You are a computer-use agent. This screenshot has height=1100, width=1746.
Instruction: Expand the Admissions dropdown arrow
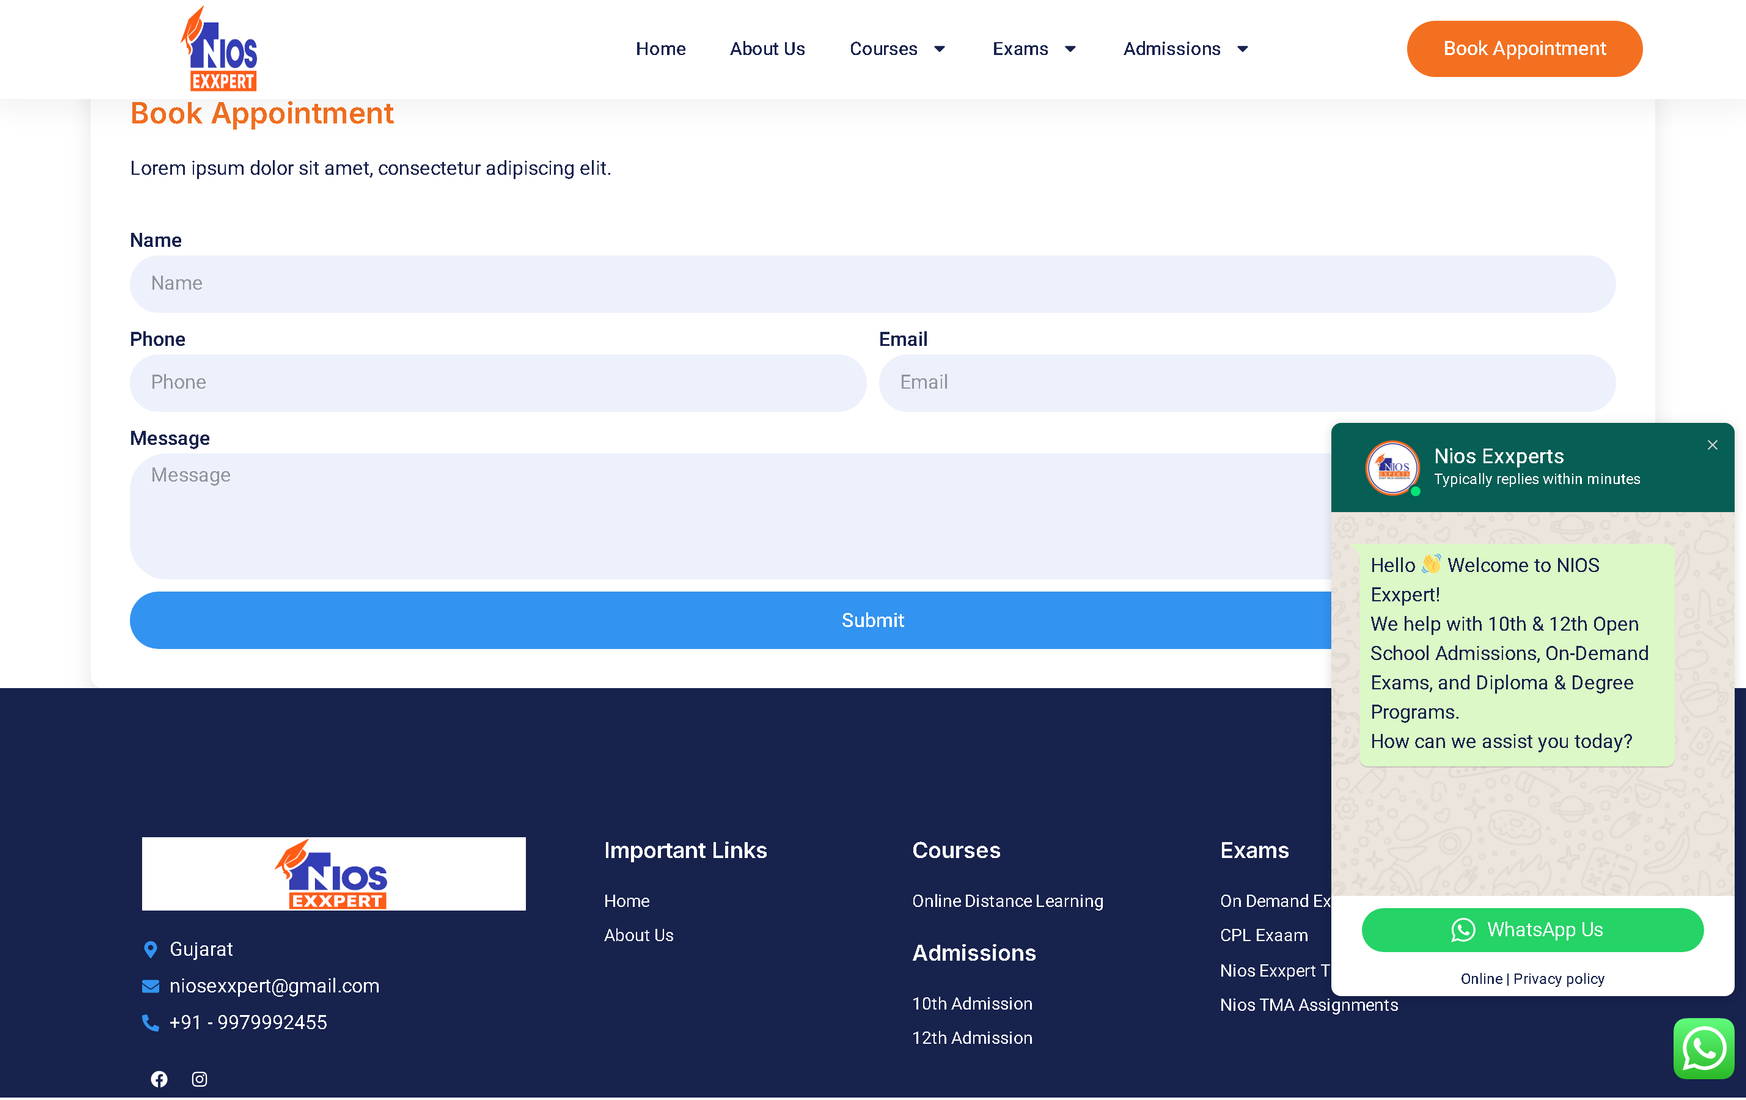click(x=1242, y=49)
